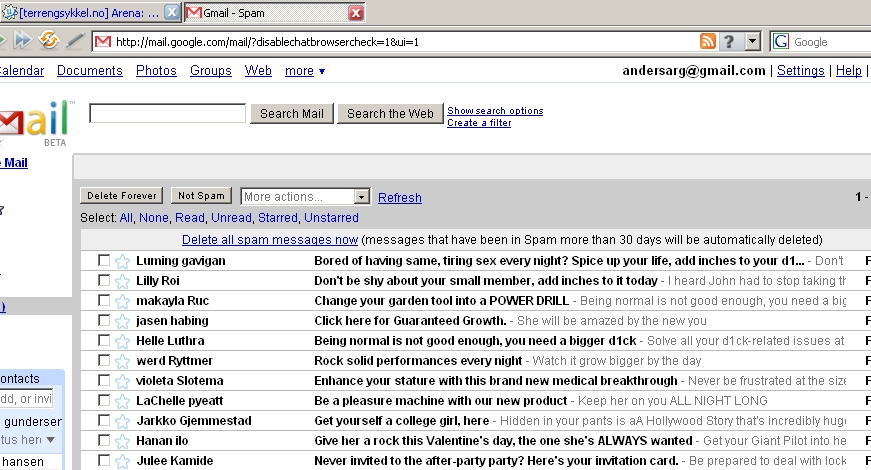The image size is (871, 470).
Task: Open the Documents link
Action: tap(90, 71)
